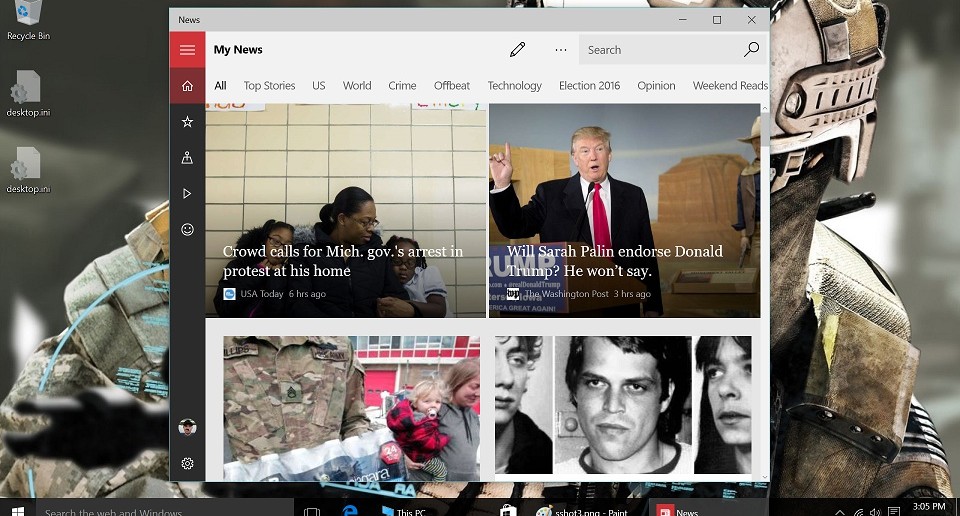Click The Washington Post source label

point(566,294)
